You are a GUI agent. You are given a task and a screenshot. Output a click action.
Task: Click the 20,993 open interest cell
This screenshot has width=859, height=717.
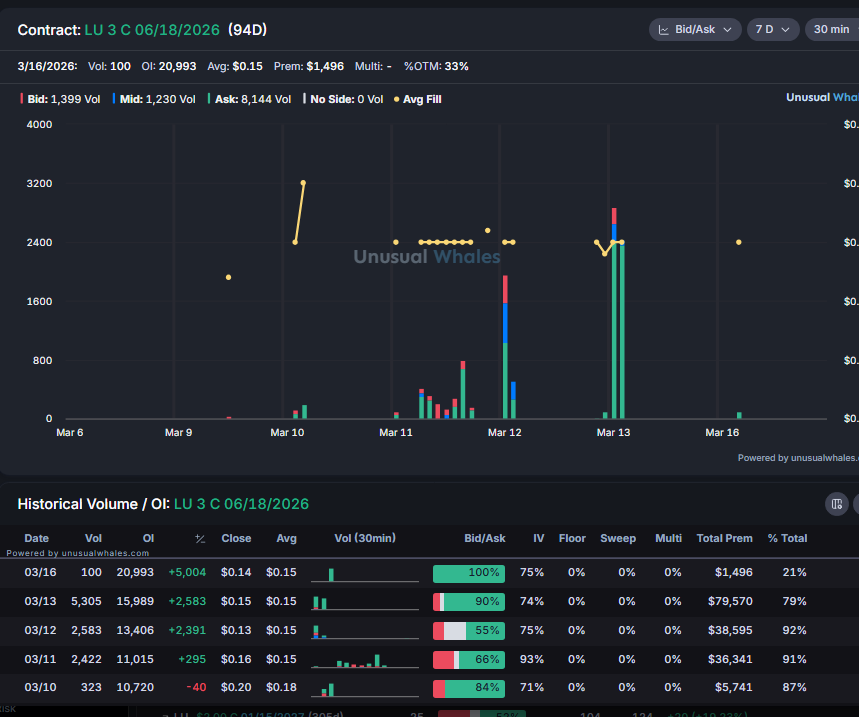tap(135, 572)
